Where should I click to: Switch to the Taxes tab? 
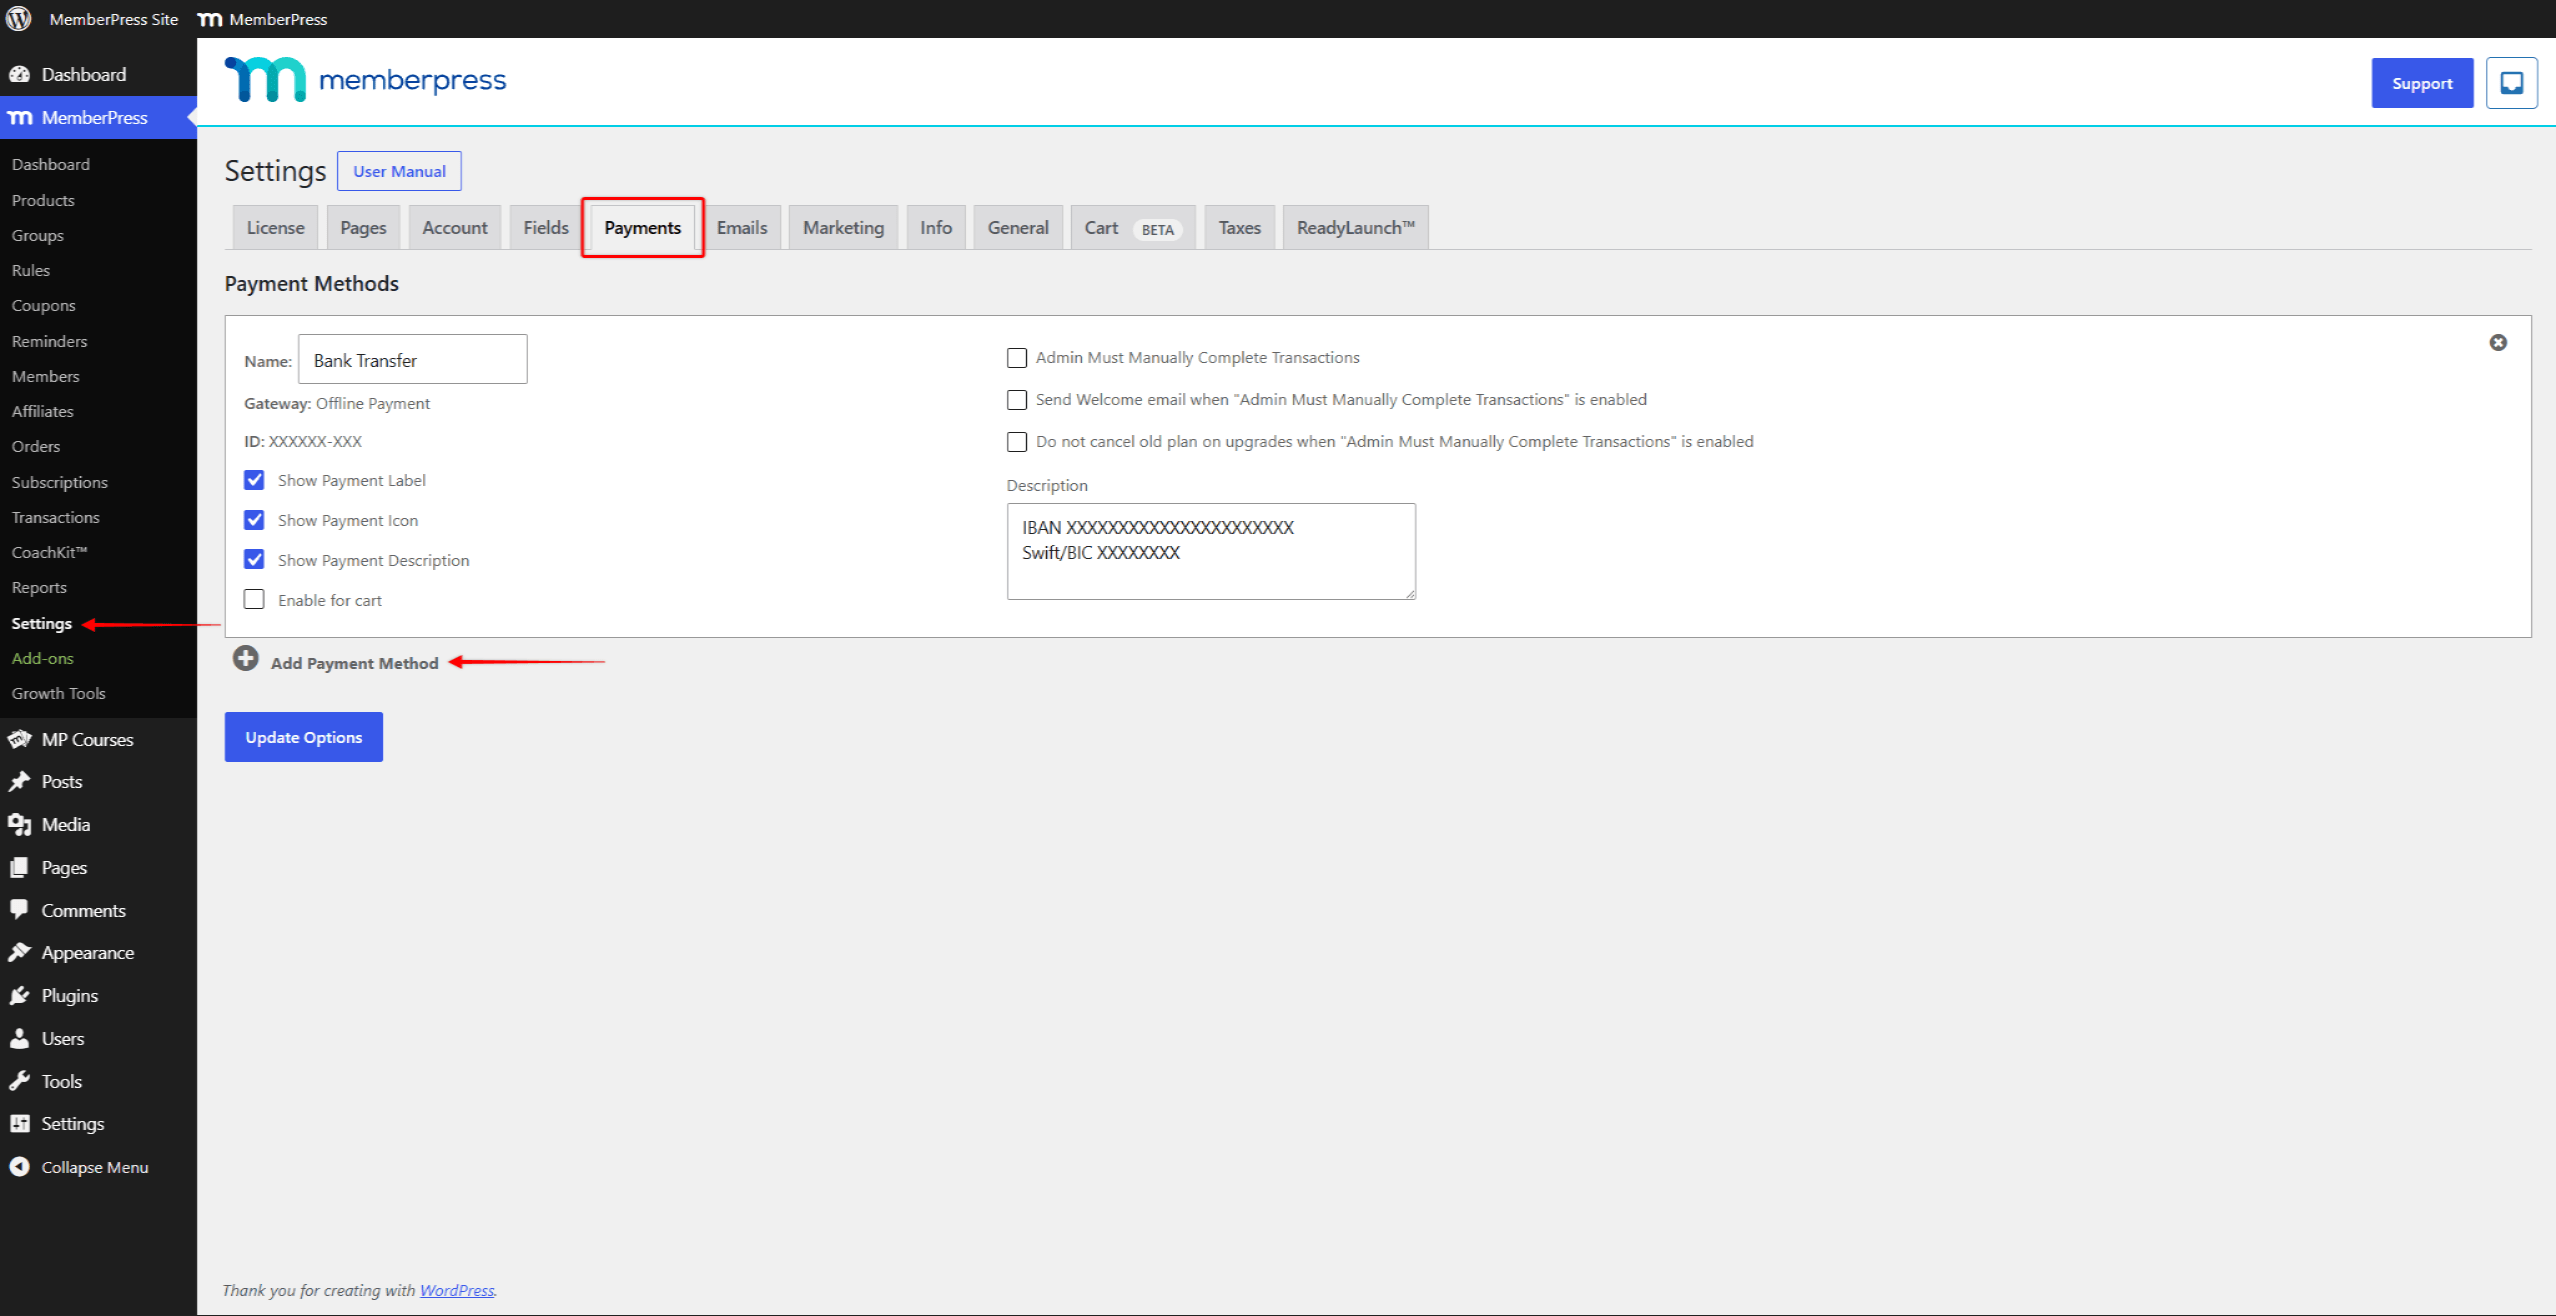[x=1240, y=228]
